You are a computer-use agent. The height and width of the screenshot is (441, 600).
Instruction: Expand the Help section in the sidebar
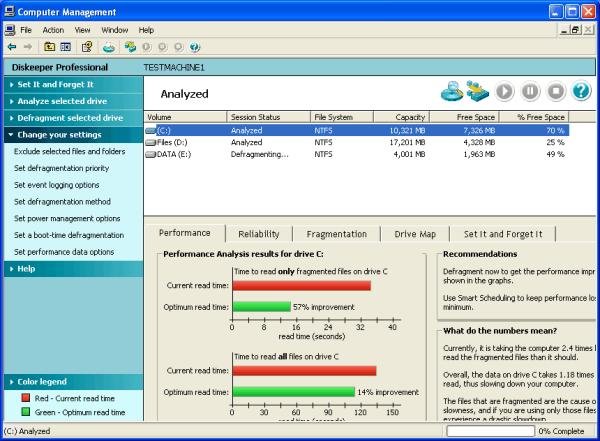(x=73, y=269)
